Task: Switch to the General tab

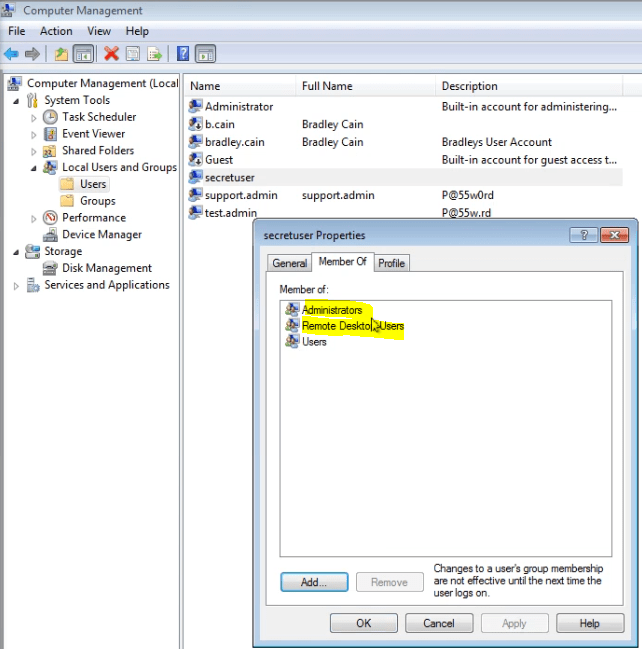Action: click(x=289, y=263)
